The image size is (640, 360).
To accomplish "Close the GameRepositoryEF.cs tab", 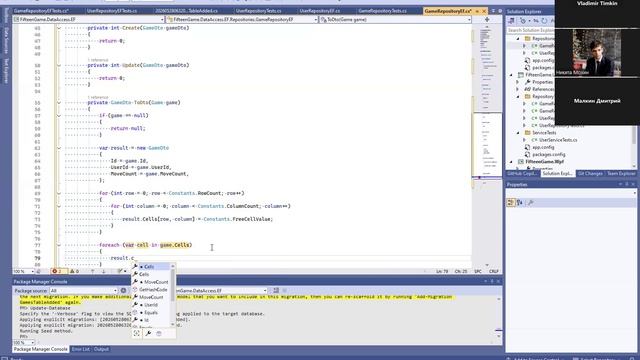I will click(x=484, y=11).
